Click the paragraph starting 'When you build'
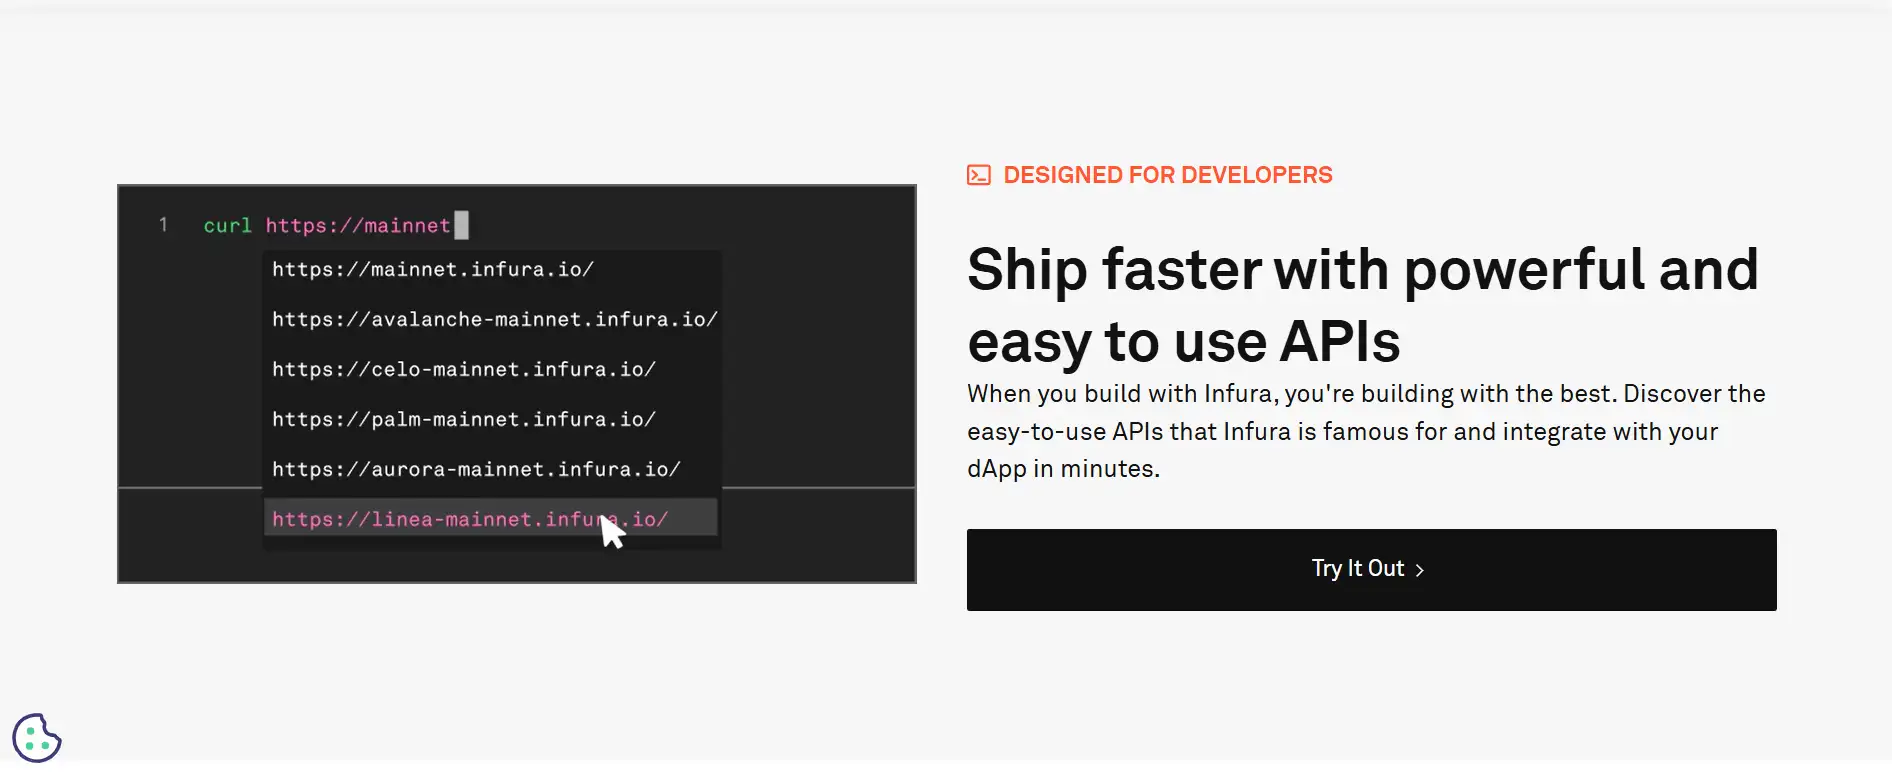The width and height of the screenshot is (1892, 775). [x=1366, y=431]
